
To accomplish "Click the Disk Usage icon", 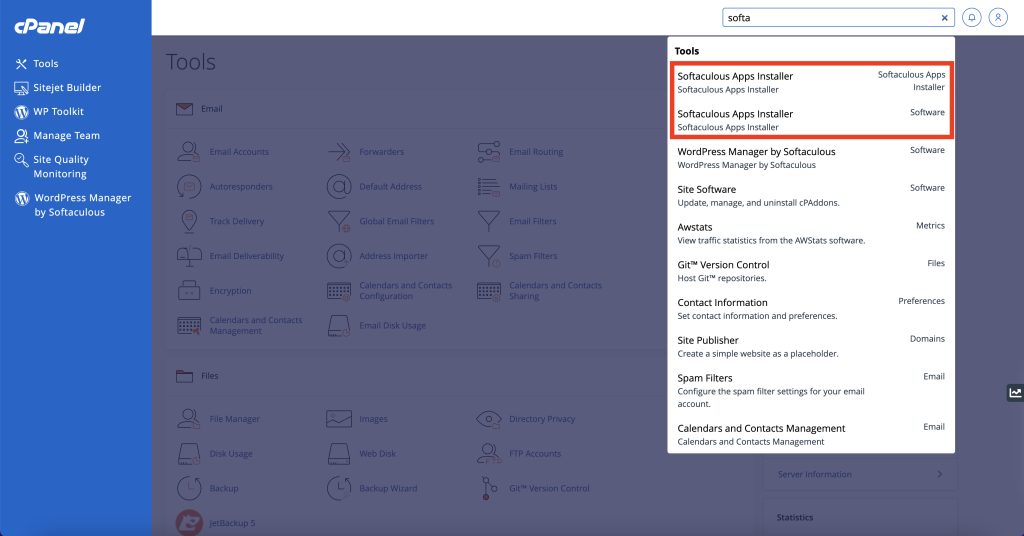I will (x=189, y=454).
